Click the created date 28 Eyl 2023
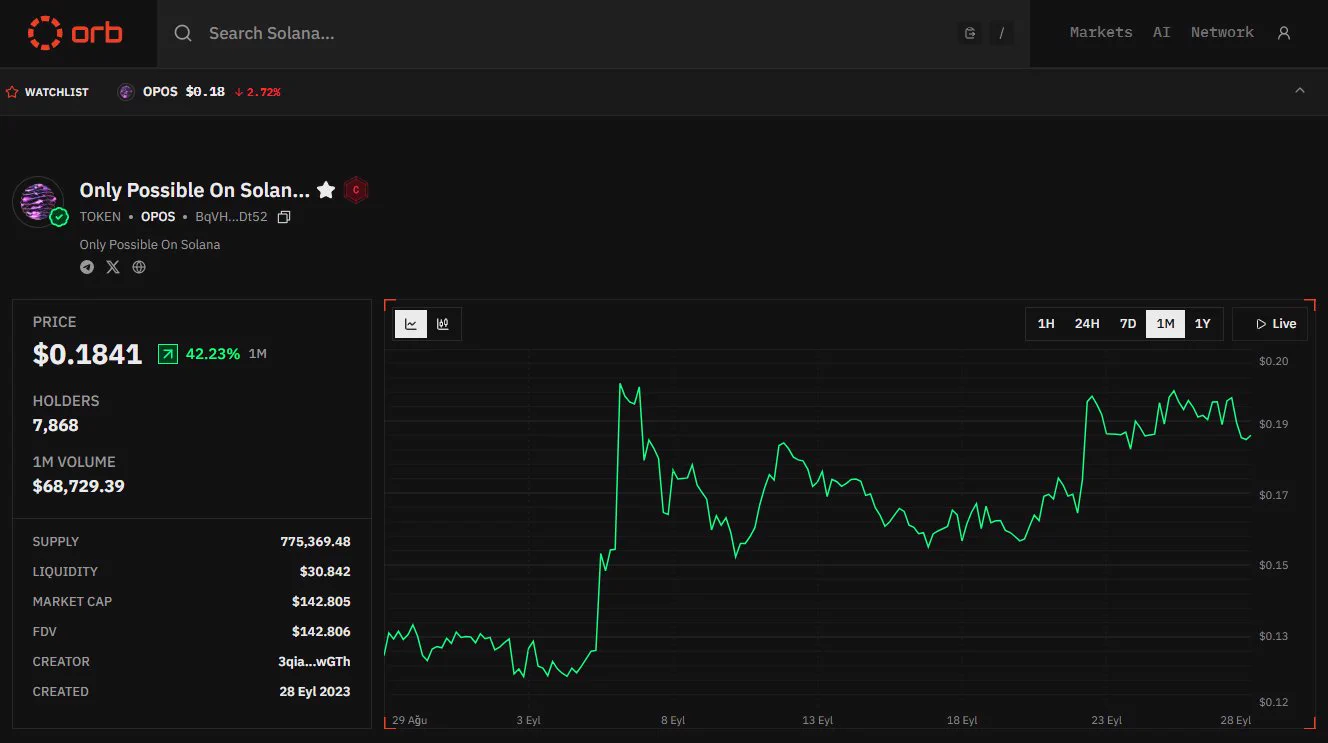 tap(315, 692)
